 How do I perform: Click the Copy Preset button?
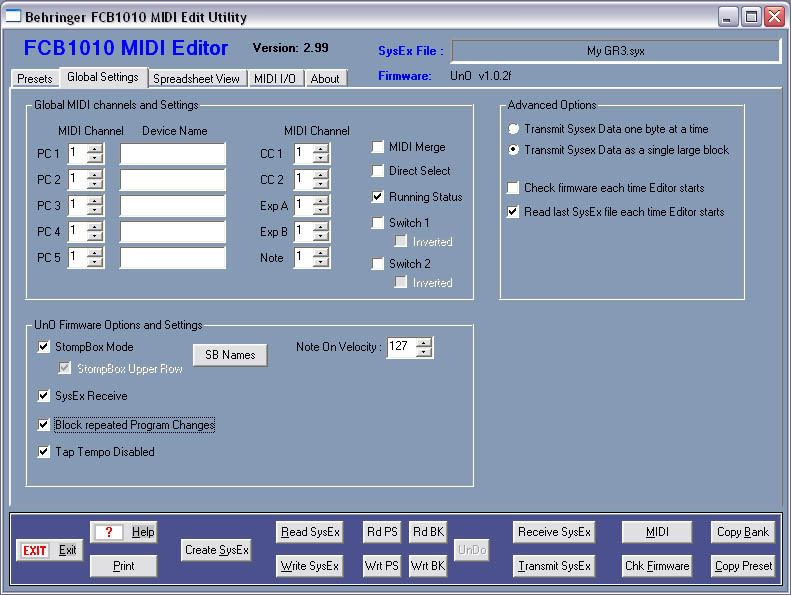click(x=743, y=566)
